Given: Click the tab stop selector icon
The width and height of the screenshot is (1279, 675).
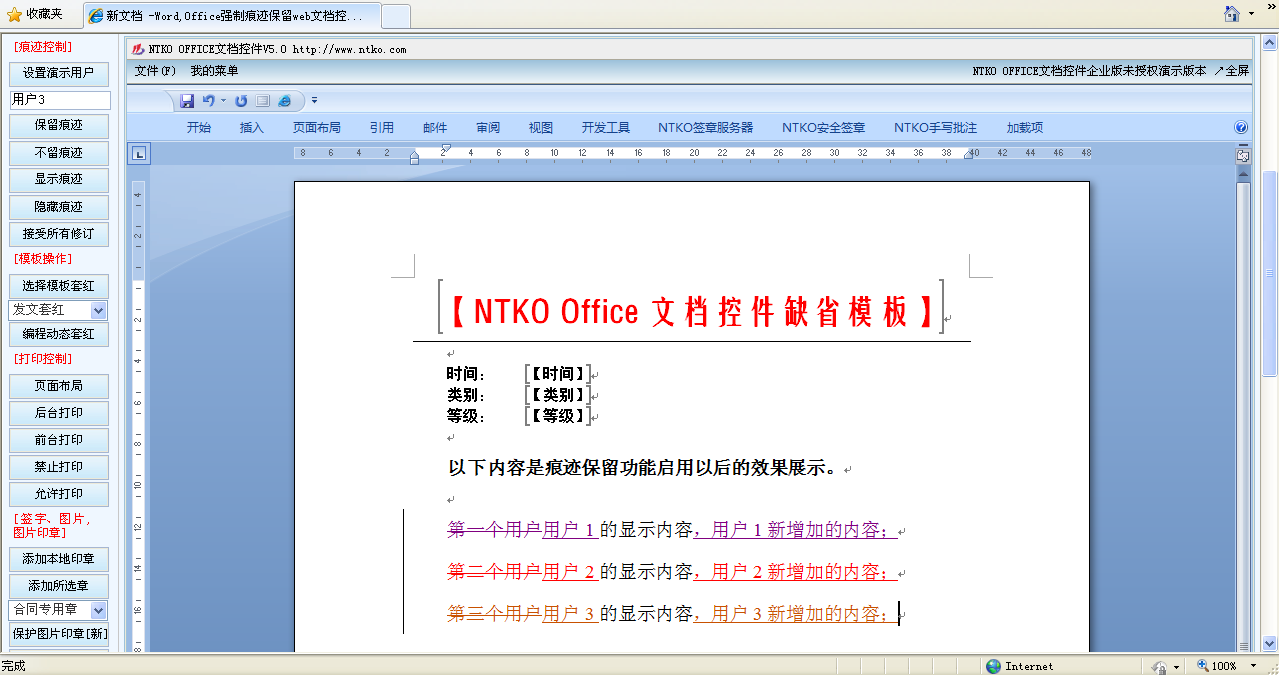Looking at the screenshot, I should (x=139, y=153).
